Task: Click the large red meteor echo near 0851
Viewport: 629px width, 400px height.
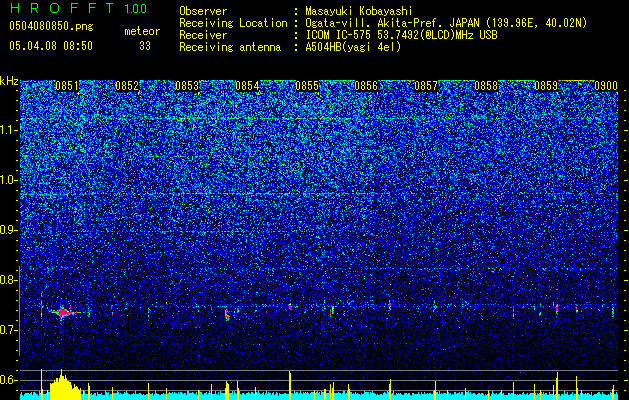Action: tap(63, 312)
